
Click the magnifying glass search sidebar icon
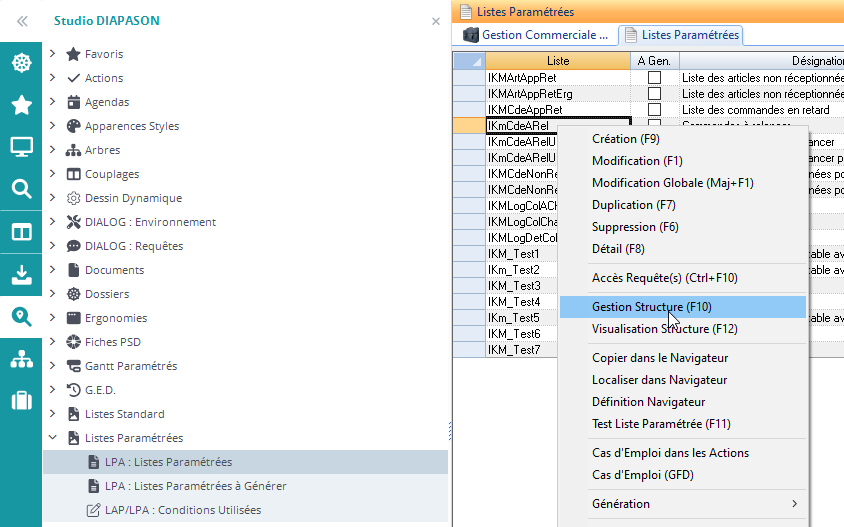(x=21, y=189)
